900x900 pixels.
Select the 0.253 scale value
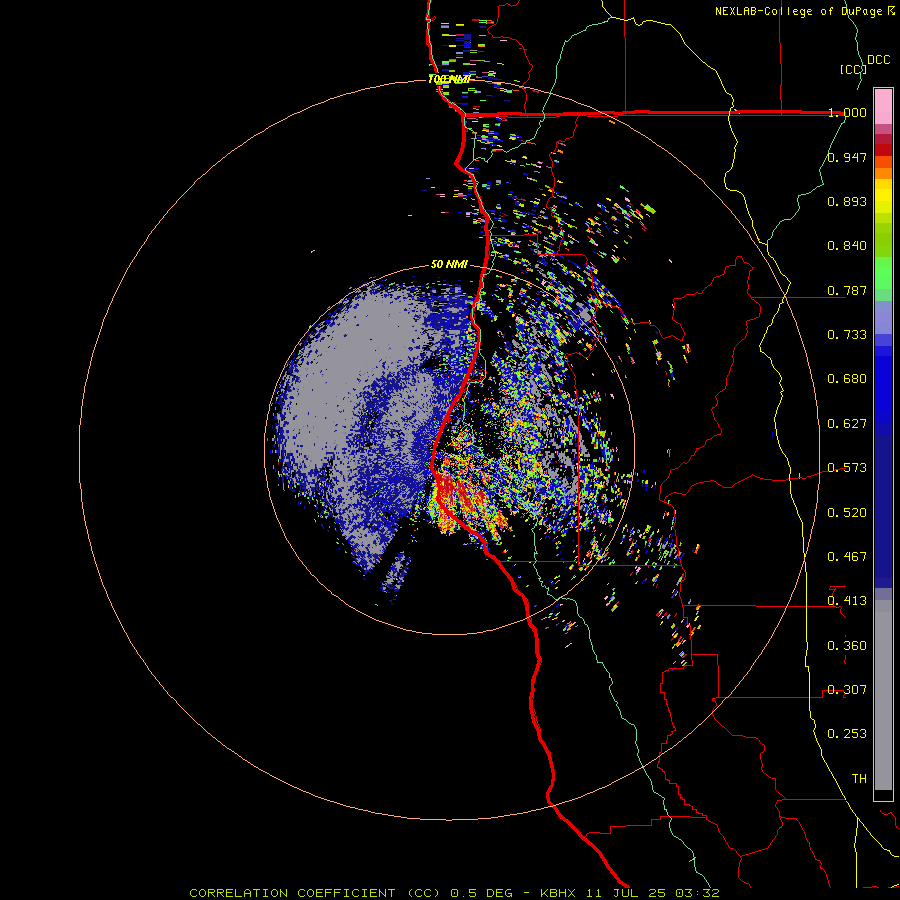pyautogui.click(x=847, y=734)
